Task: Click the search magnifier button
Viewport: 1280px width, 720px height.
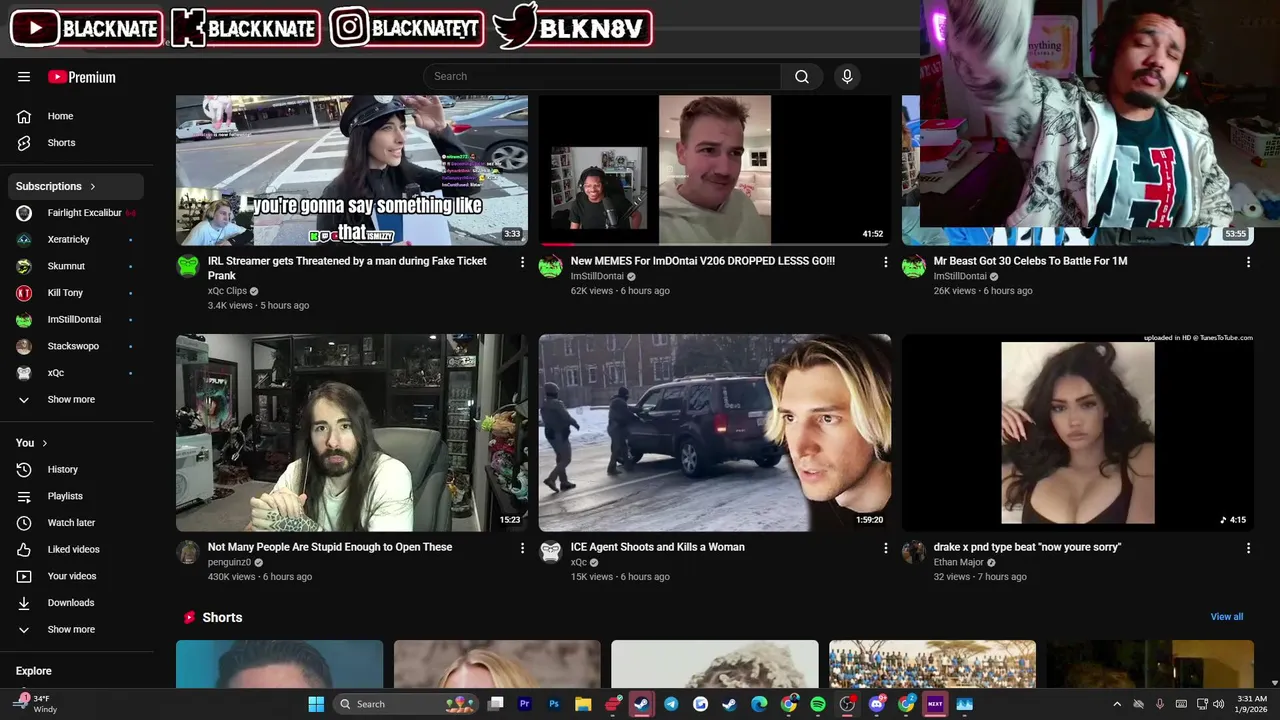Action: coord(802,77)
